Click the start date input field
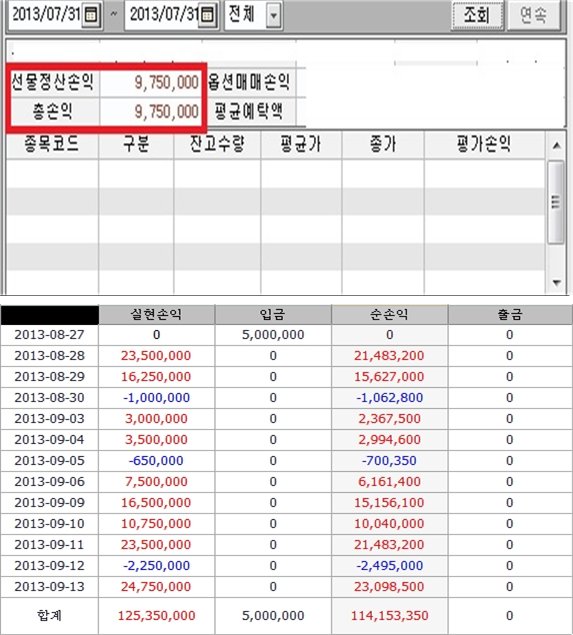Image resolution: width=573 pixels, height=635 pixels. click(46, 15)
